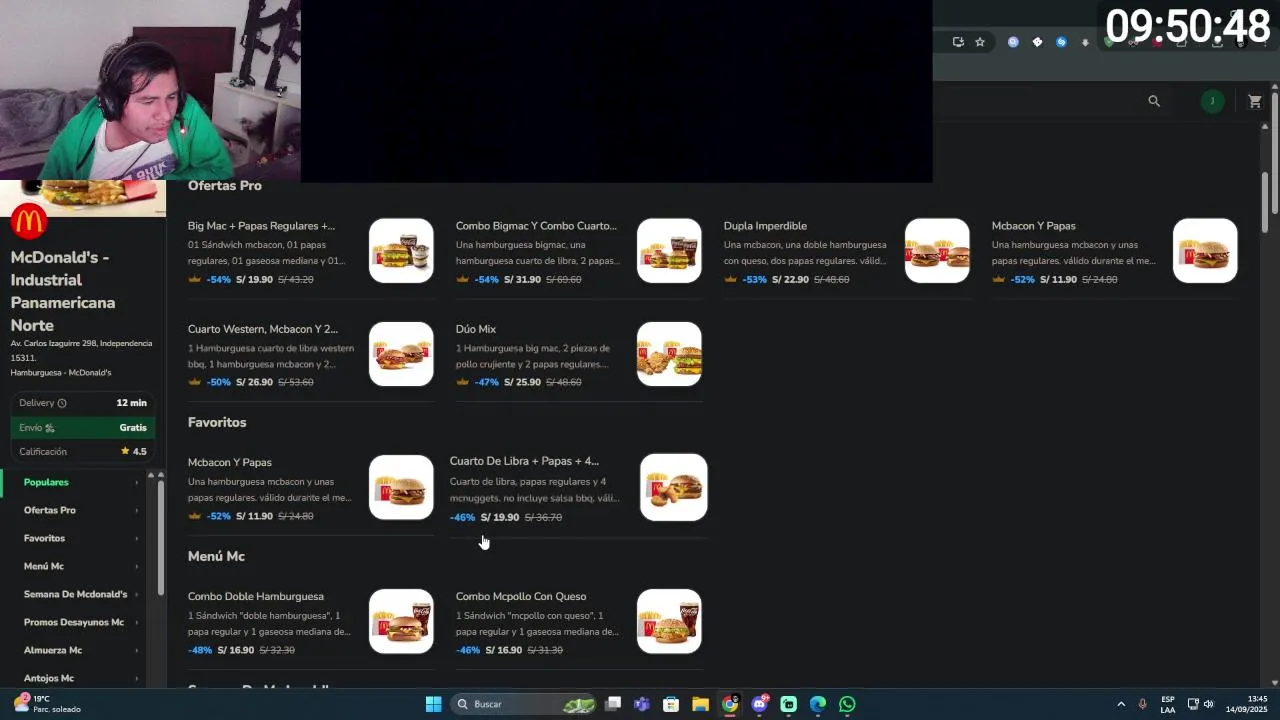
Task: Open Combo Doble Hamburguesa item
Action: coord(311,622)
